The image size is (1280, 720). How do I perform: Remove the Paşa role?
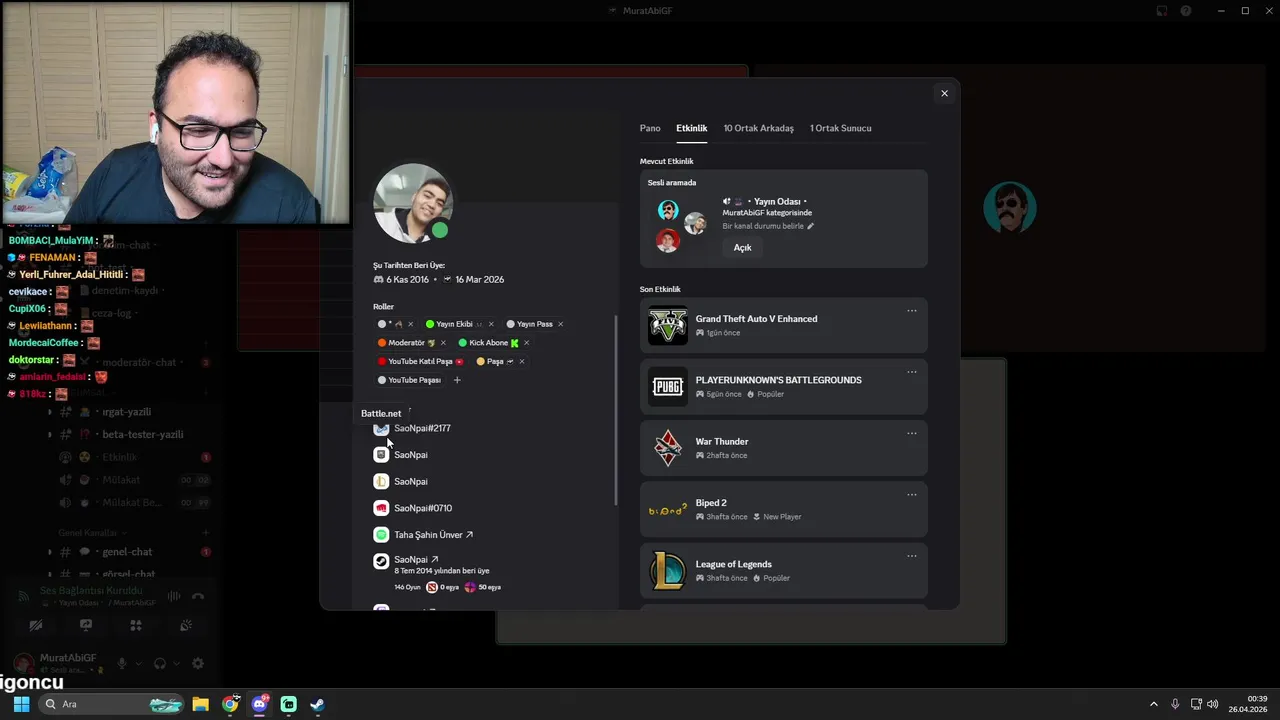[x=521, y=361]
